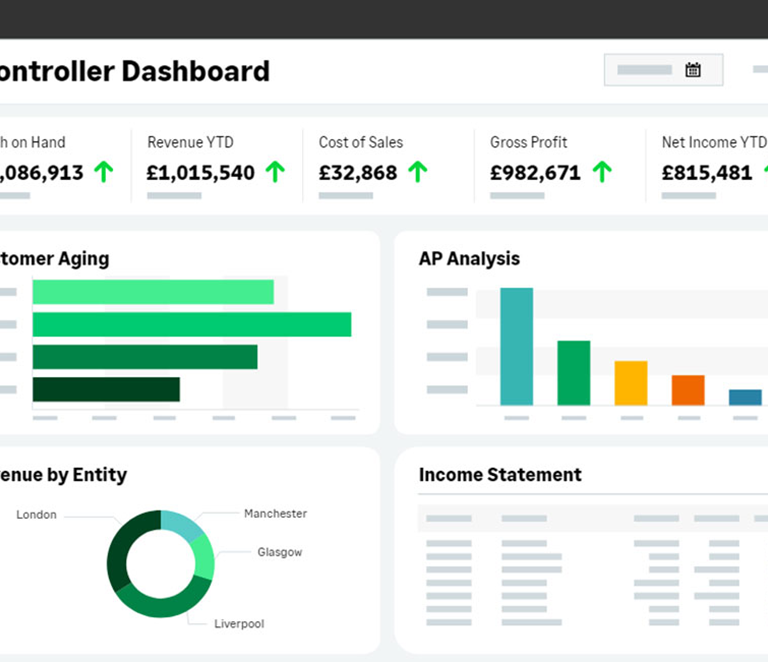Click the Gross Profit up arrow
This screenshot has width=768, height=662.
coord(602,172)
